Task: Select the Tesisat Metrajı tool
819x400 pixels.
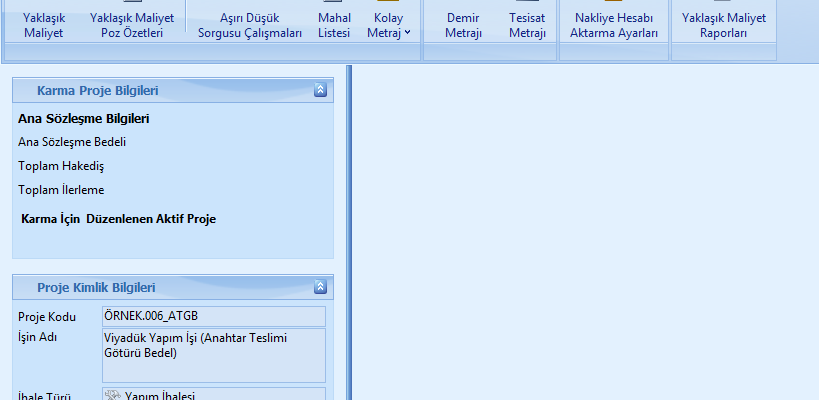Action: (x=526, y=25)
